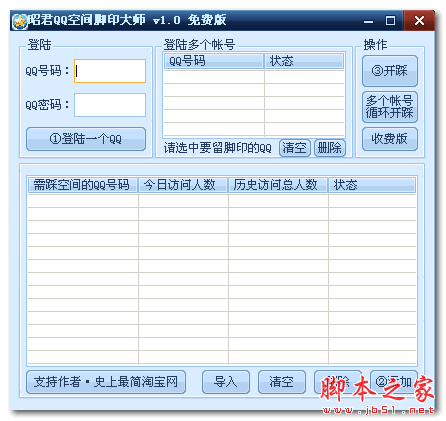This screenshot has height=421, width=446.
Task: Click 状态 column header in account list
Action: click(x=304, y=61)
